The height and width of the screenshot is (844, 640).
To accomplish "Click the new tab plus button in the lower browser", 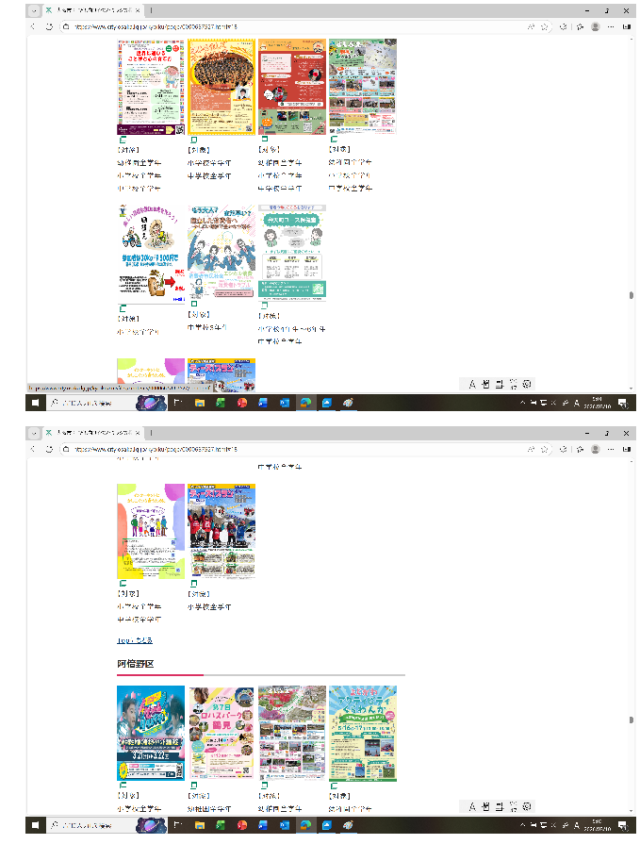I will 151,433.
